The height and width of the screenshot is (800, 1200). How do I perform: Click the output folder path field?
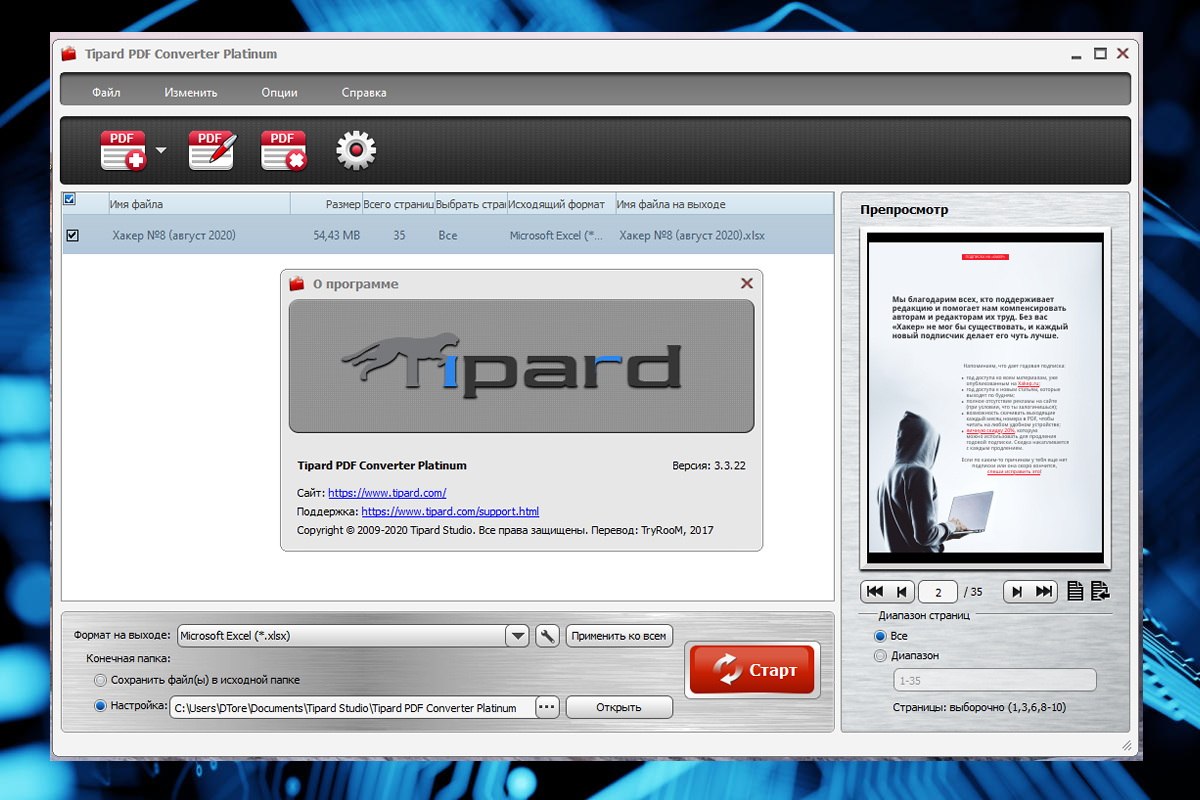click(353, 707)
